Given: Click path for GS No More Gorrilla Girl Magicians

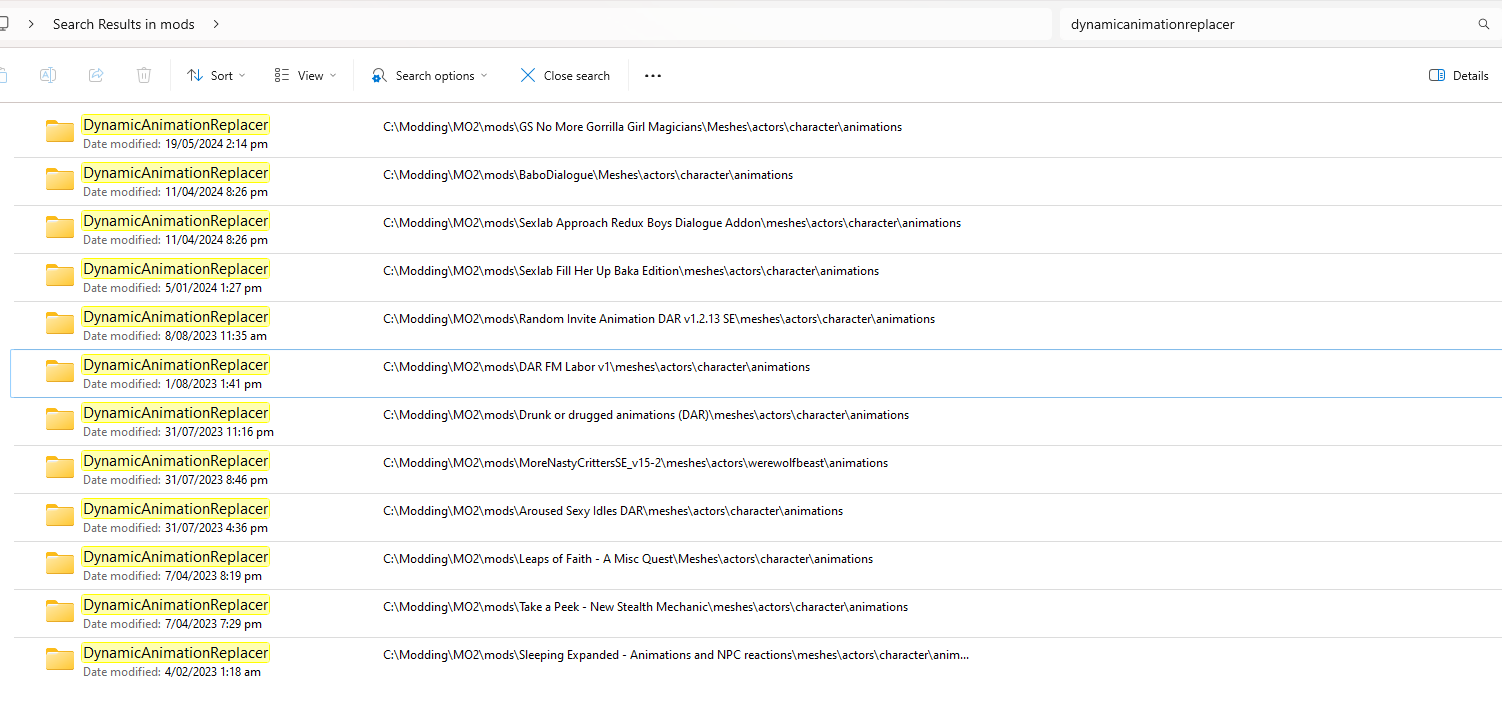Looking at the screenshot, I should coord(642,127).
